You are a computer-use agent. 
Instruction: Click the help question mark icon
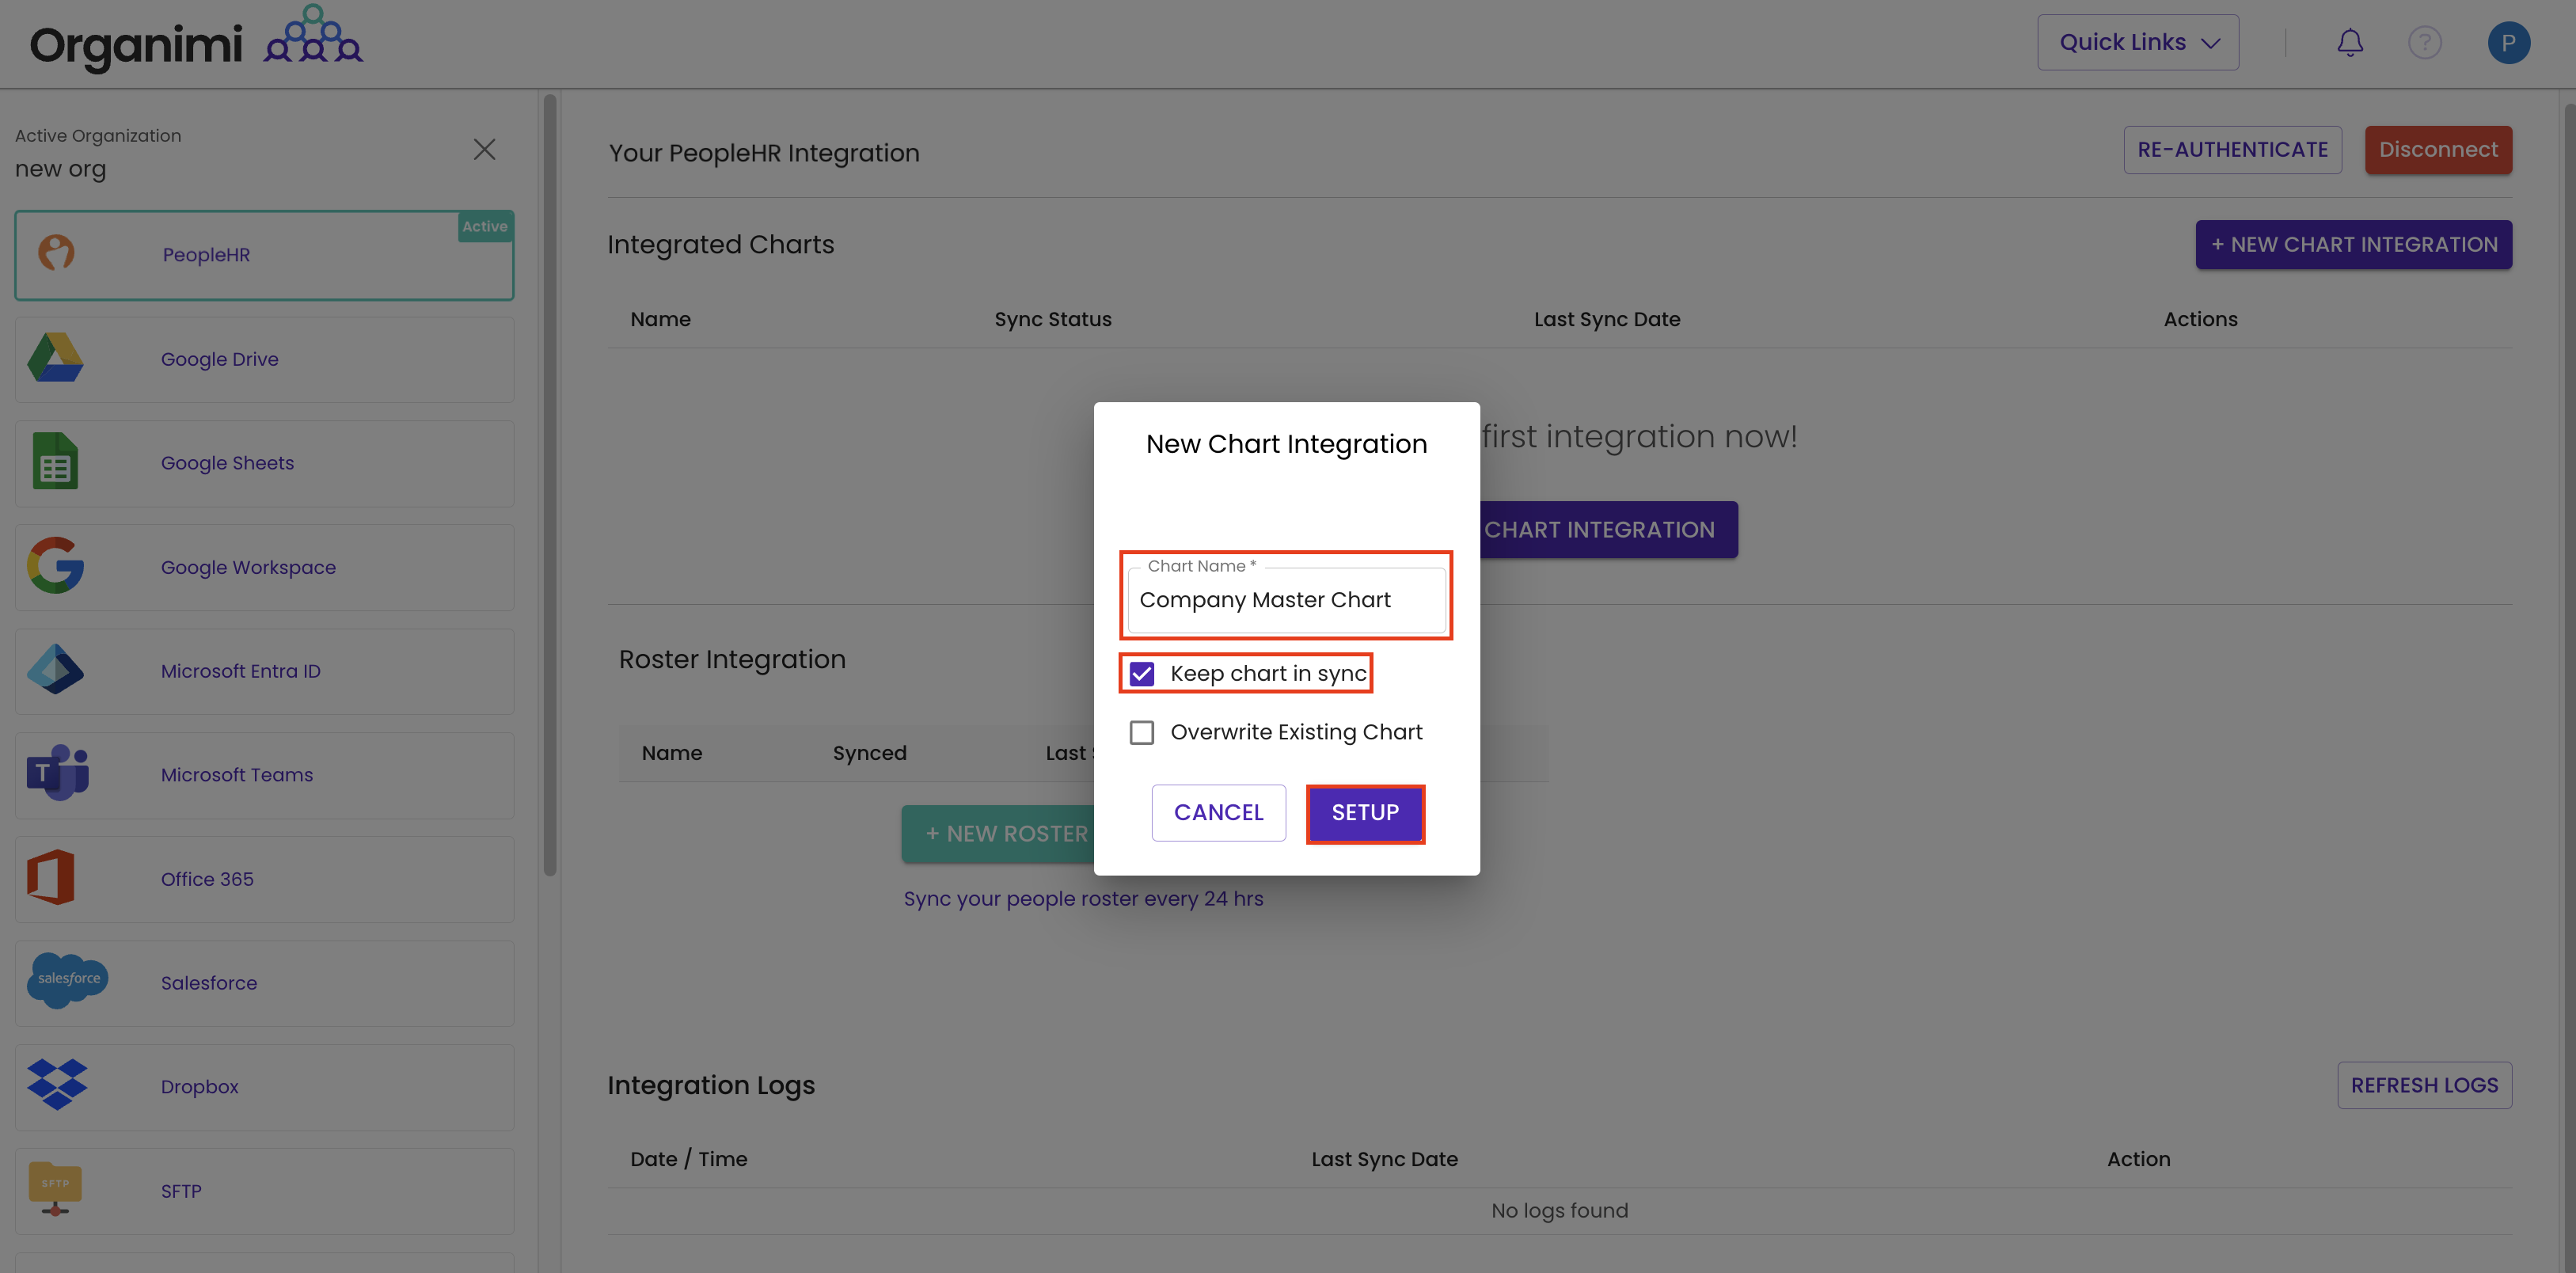pos(2424,43)
